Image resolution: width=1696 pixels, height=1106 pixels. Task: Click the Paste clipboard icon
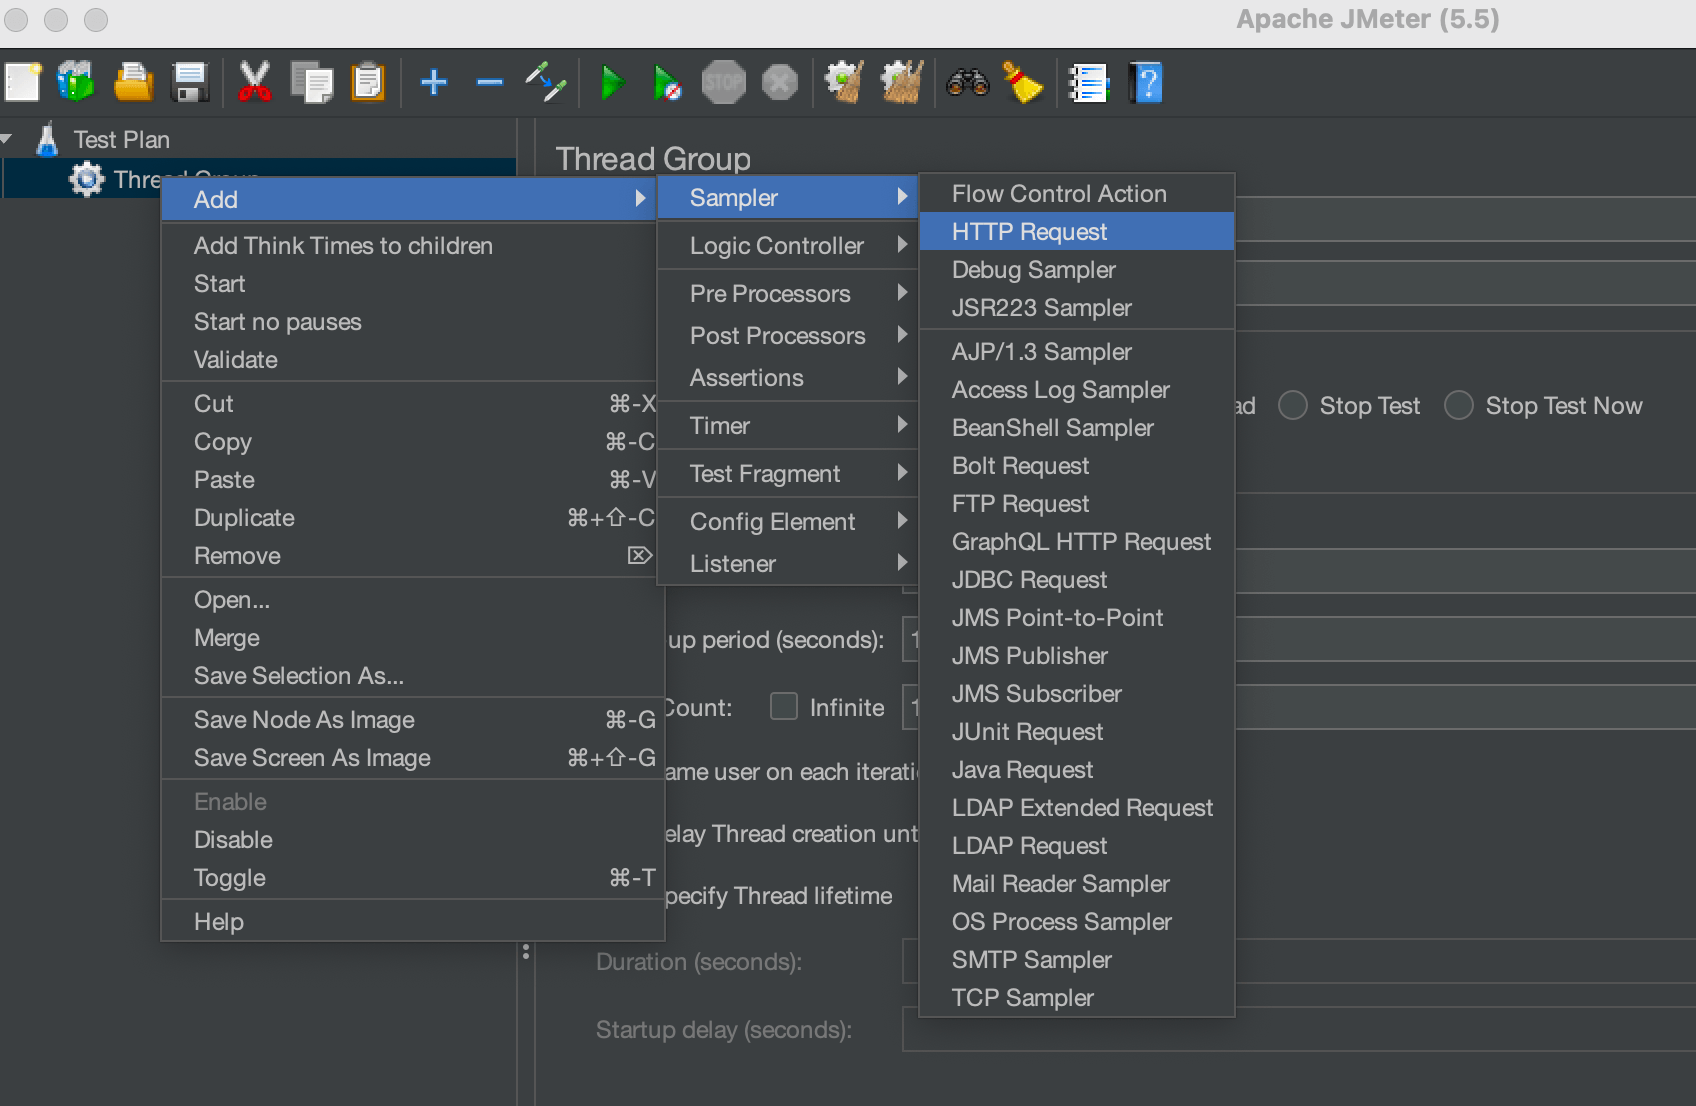[368, 82]
